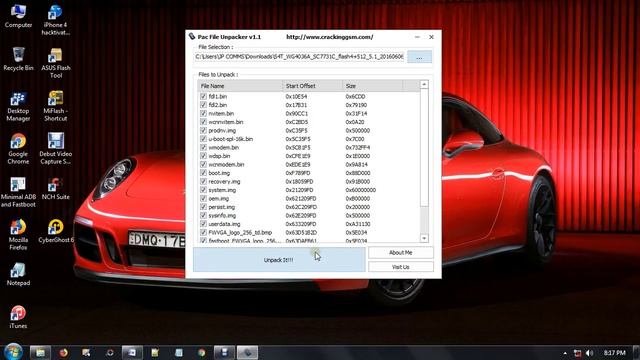640x360 pixels.
Task: Toggle the boot.img checkbox
Action: coord(203,173)
